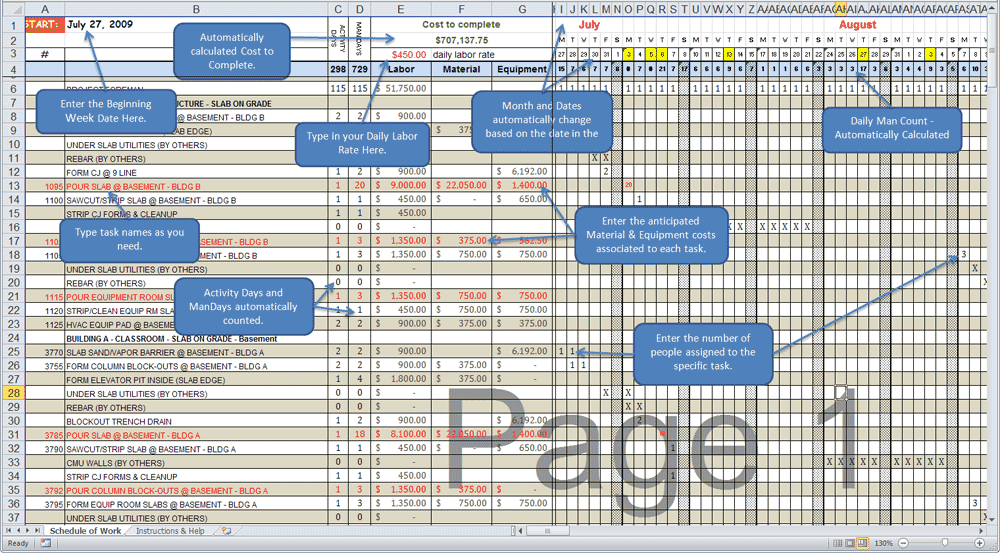Select the Page Break Preview icon
The image size is (1000, 553).
[x=862, y=543]
